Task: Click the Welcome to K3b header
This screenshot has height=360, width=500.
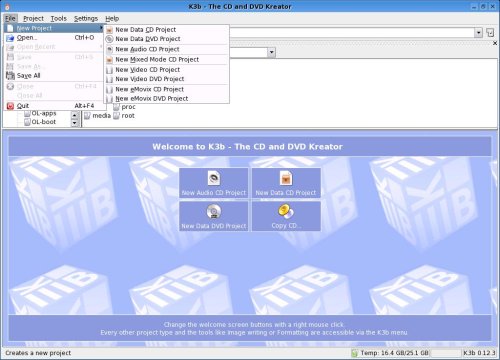Action: pos(247,147)
